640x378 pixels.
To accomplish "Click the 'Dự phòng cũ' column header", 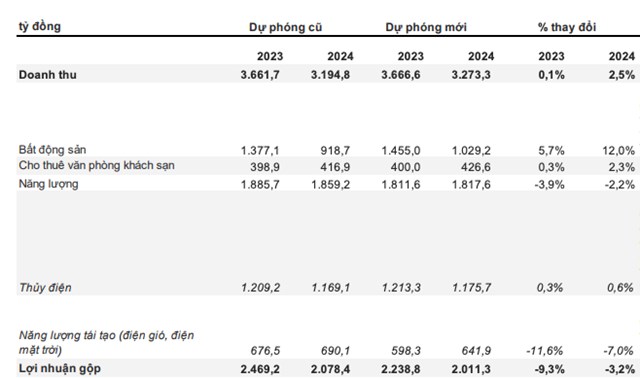I will 285,27.
